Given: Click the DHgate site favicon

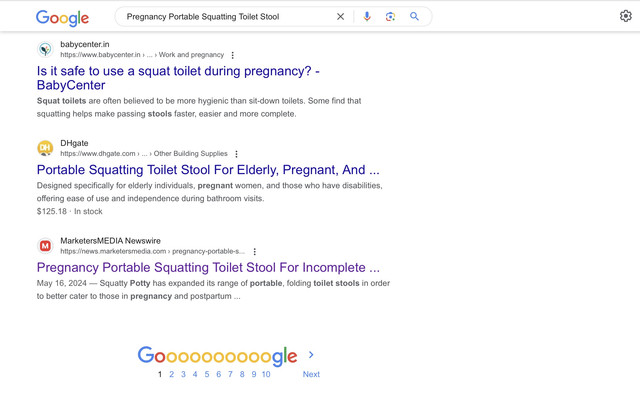Looking at the screenshot, I should [45, 148].
